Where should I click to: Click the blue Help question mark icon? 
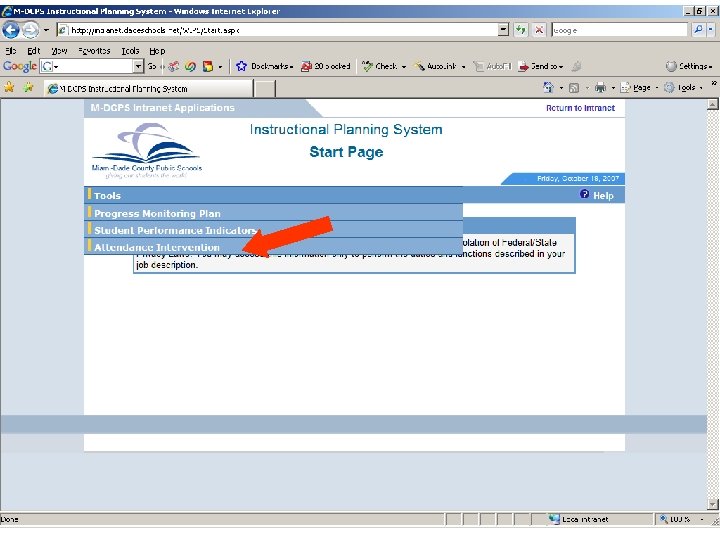pyautogui.click(x=584, y=194)
